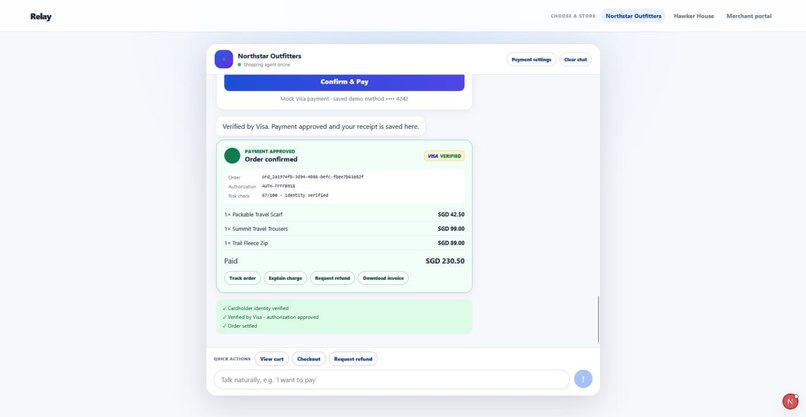Click the Trail Fleece Zip line item
Screen dimensions: 806x417
coord(344,243)
